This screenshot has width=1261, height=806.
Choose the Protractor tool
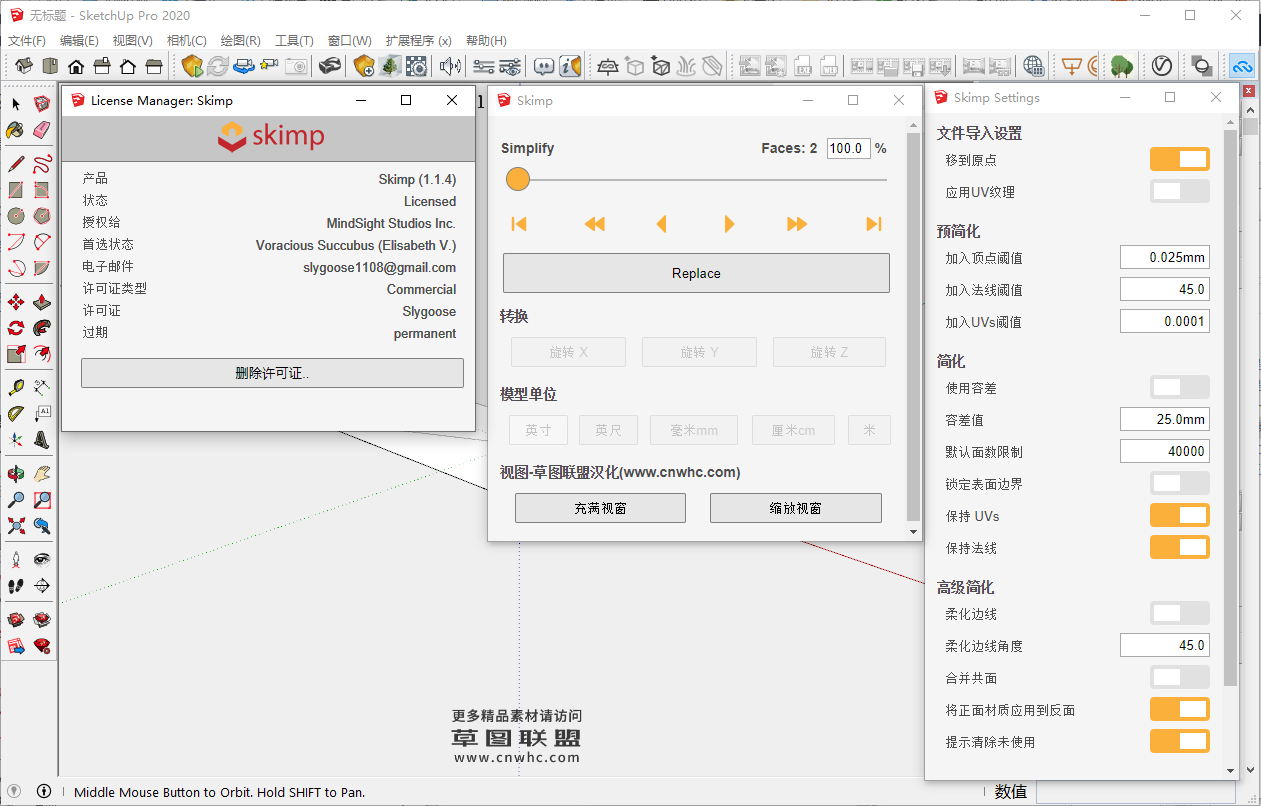point(16,413)
